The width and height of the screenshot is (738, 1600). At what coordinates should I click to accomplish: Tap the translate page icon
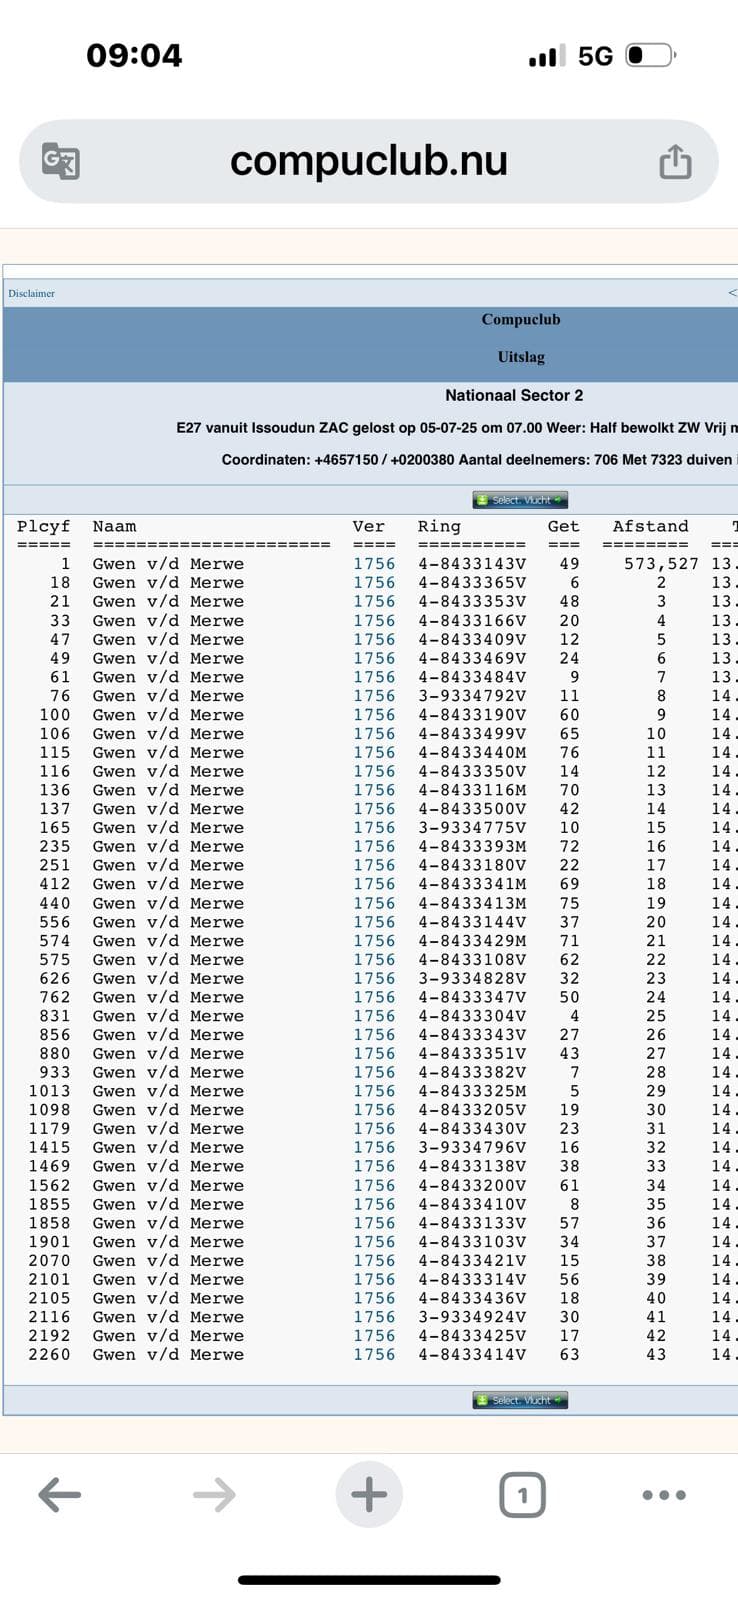tap(60, 161)
